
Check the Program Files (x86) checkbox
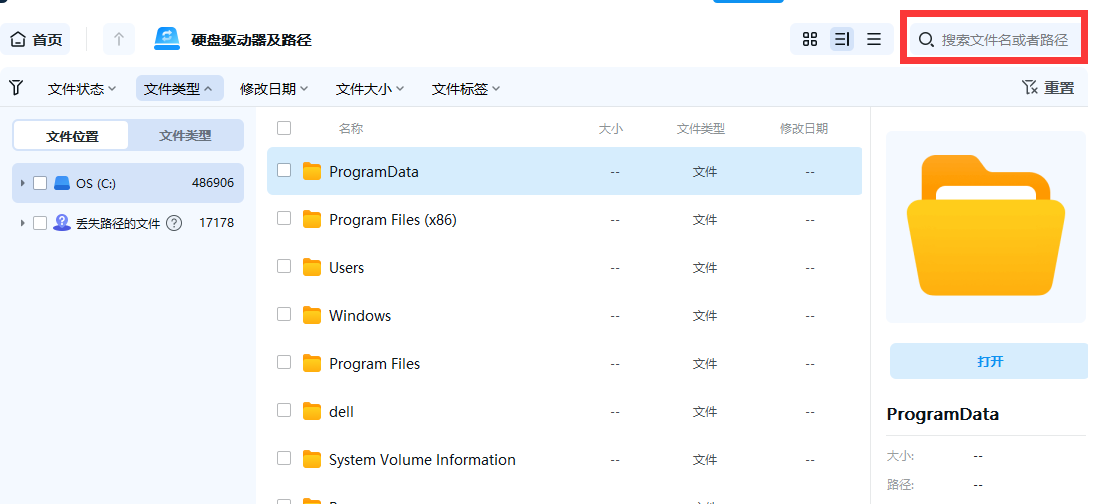pyautogui.click(x=284, y=219)
